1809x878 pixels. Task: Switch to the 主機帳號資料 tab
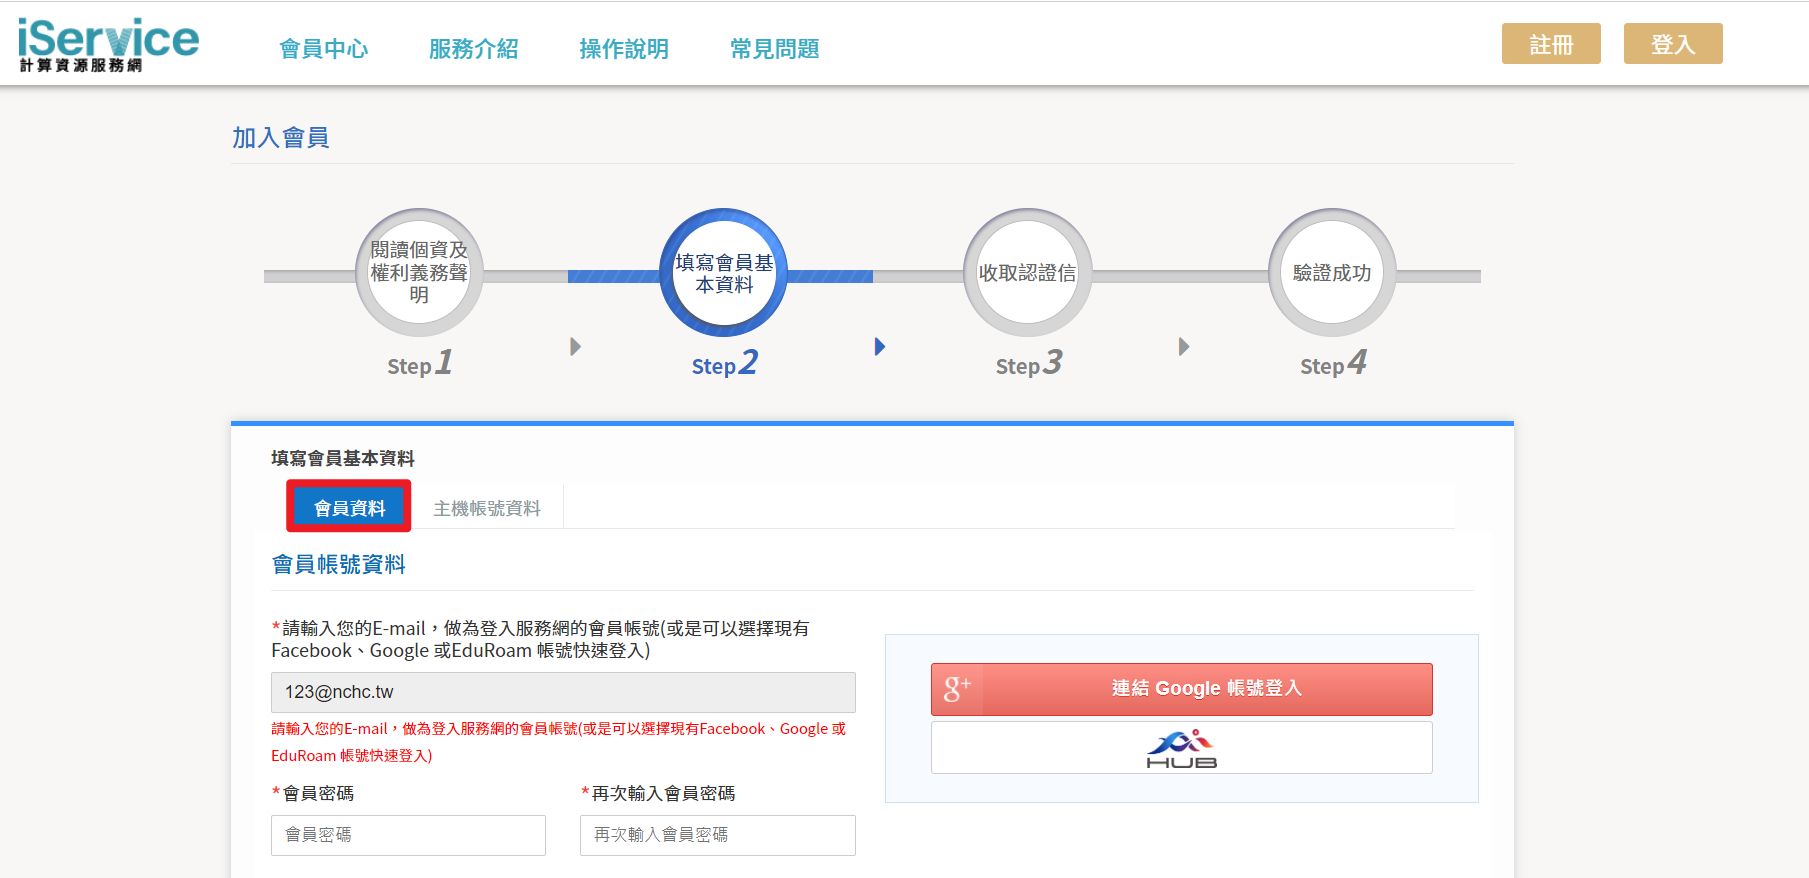coord(487,508)
